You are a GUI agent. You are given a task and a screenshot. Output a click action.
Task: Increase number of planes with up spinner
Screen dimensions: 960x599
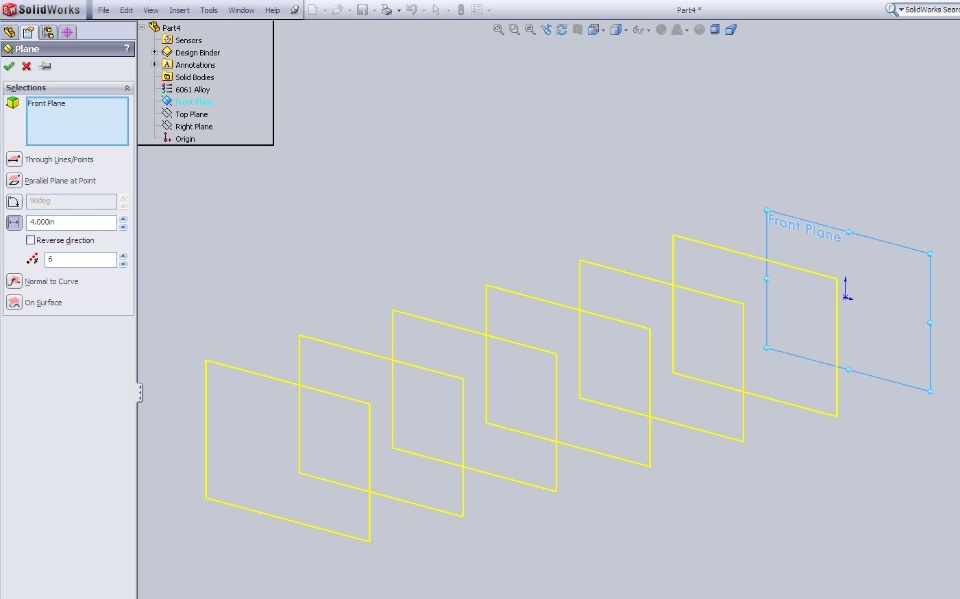click(123, 256)
